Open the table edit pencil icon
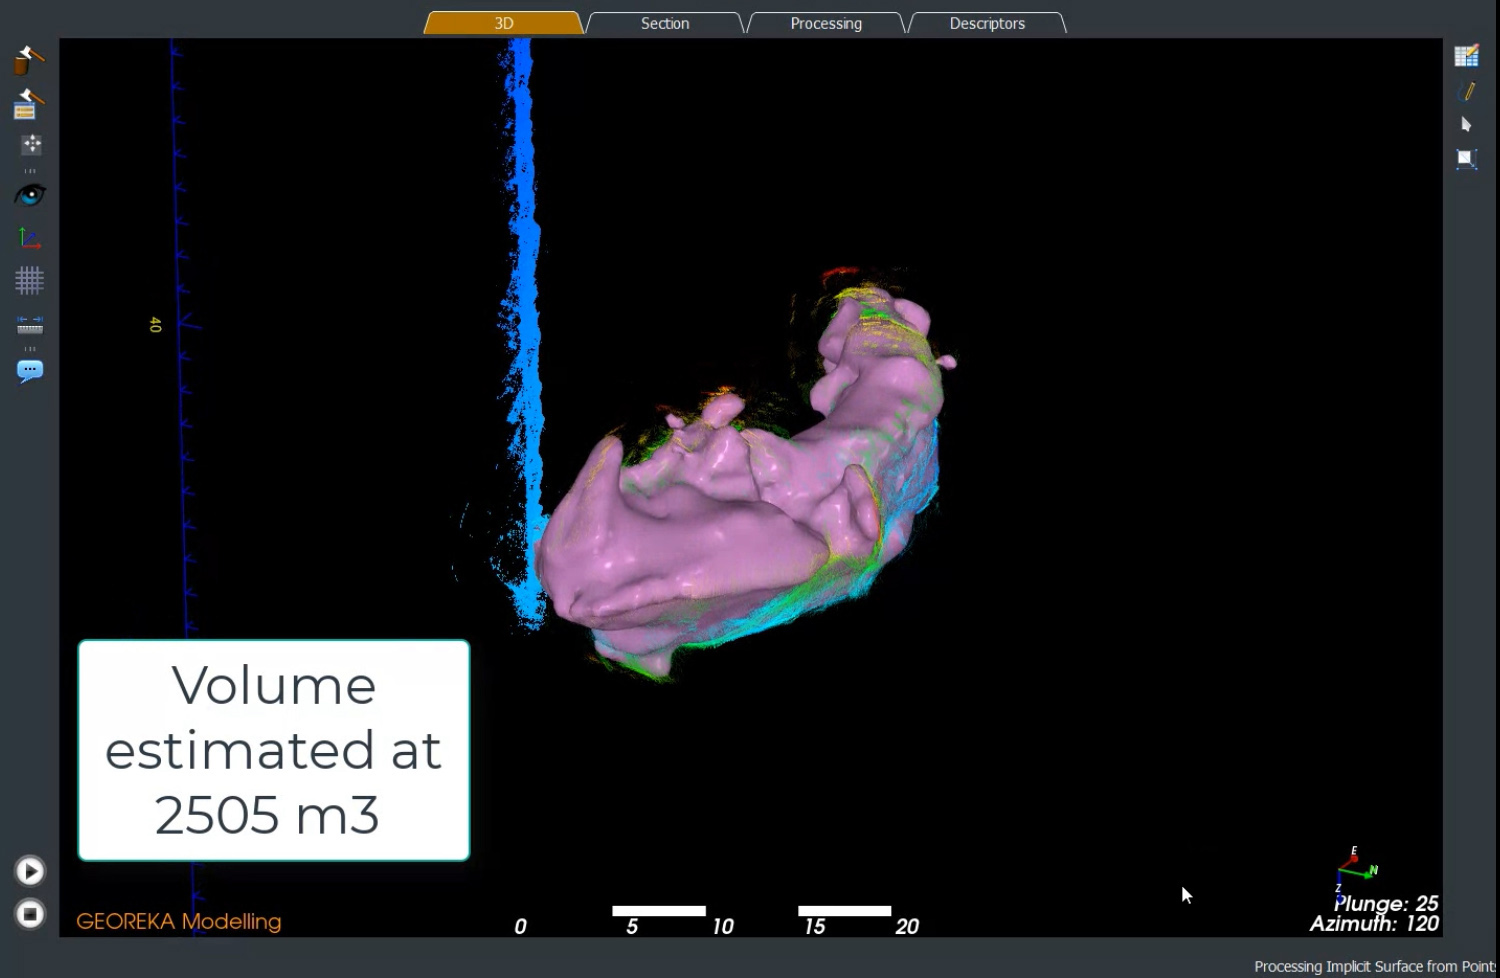The image size is (1500, 978). click(x=1466, y=56)
